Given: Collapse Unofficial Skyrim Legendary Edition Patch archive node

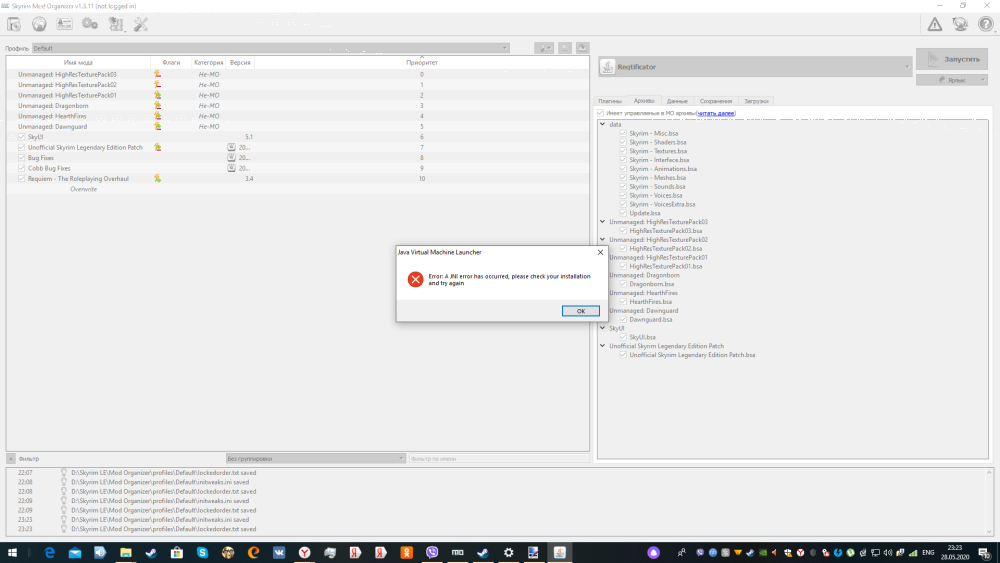Looking at the screenshot, I should tap(603, 346).
